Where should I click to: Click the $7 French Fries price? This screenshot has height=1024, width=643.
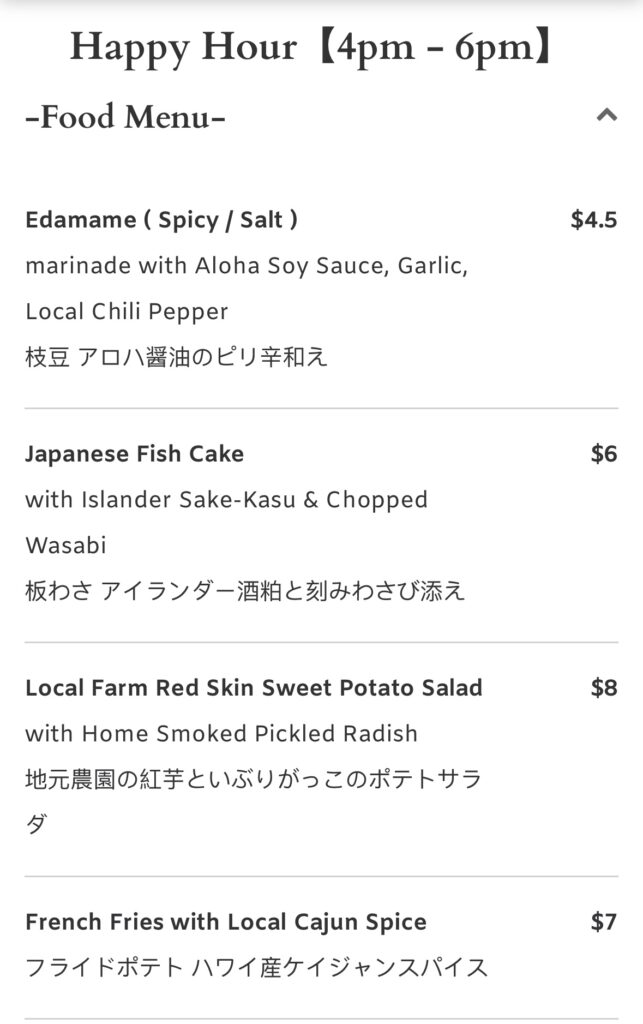click(x=604, y=922)
